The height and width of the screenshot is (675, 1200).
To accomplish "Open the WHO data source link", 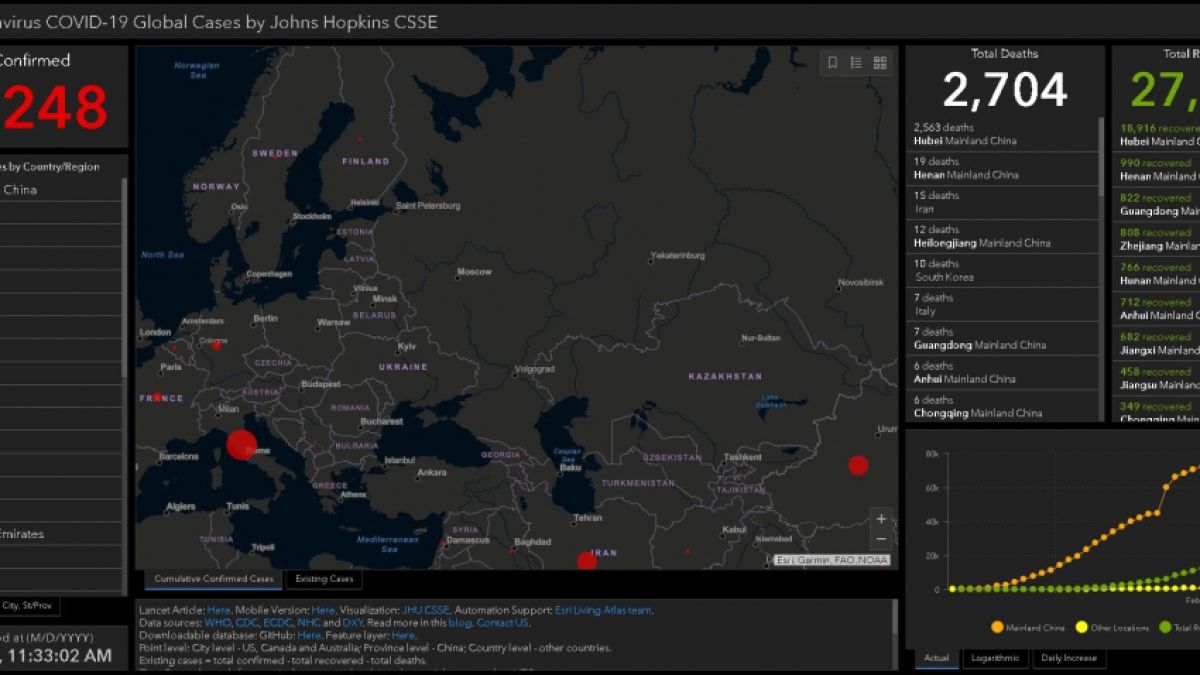I will [x=217, y=622].
